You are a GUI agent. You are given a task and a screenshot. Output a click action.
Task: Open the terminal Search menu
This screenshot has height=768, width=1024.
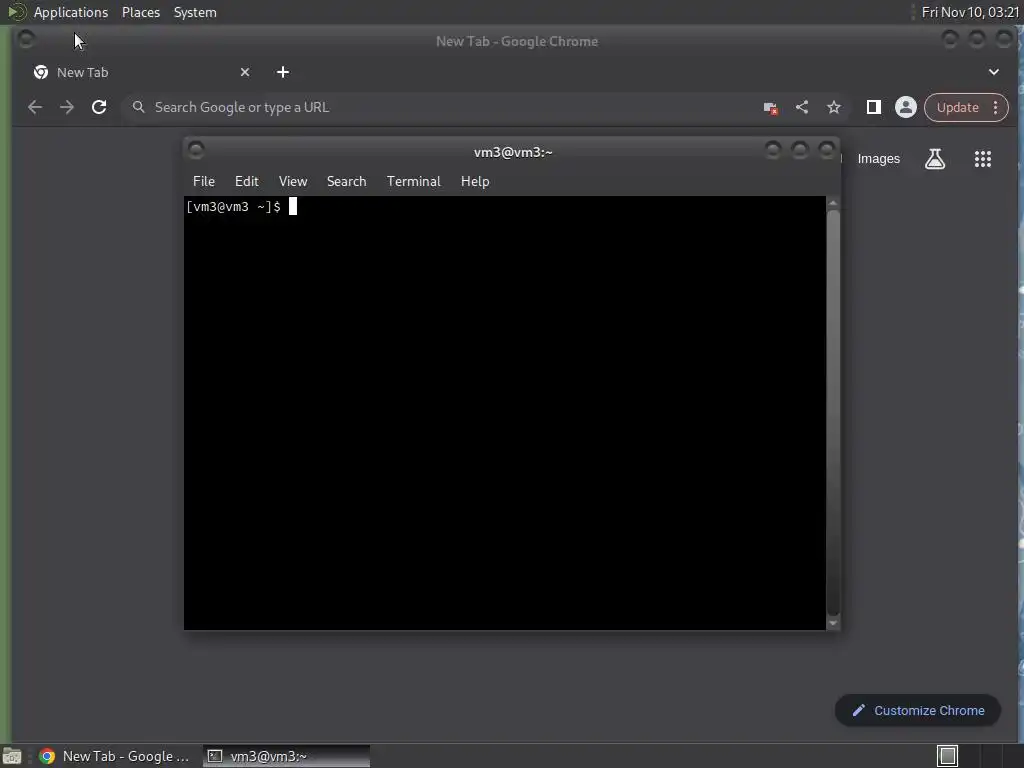point(346,181)
